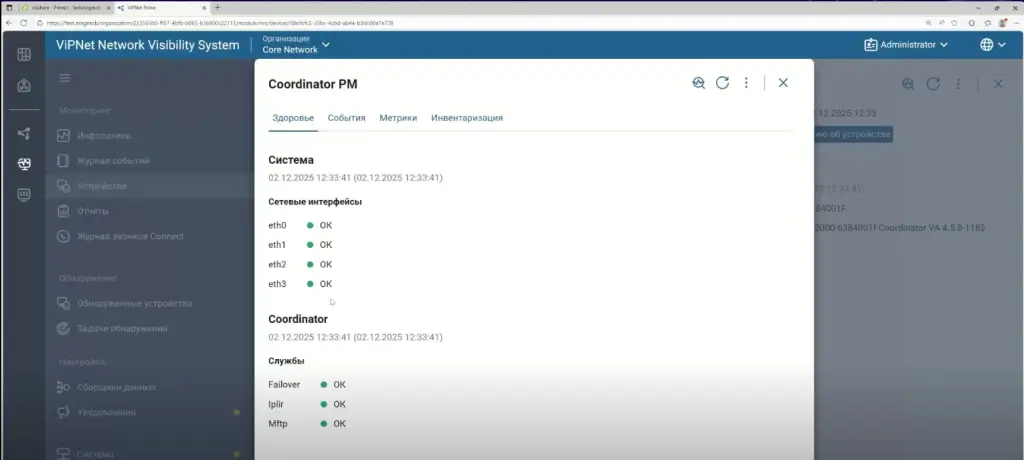Click the network nodes icon in left rail
This screenshot has height=460, width=1024.
pyautogui.click(x=24, y=133)
